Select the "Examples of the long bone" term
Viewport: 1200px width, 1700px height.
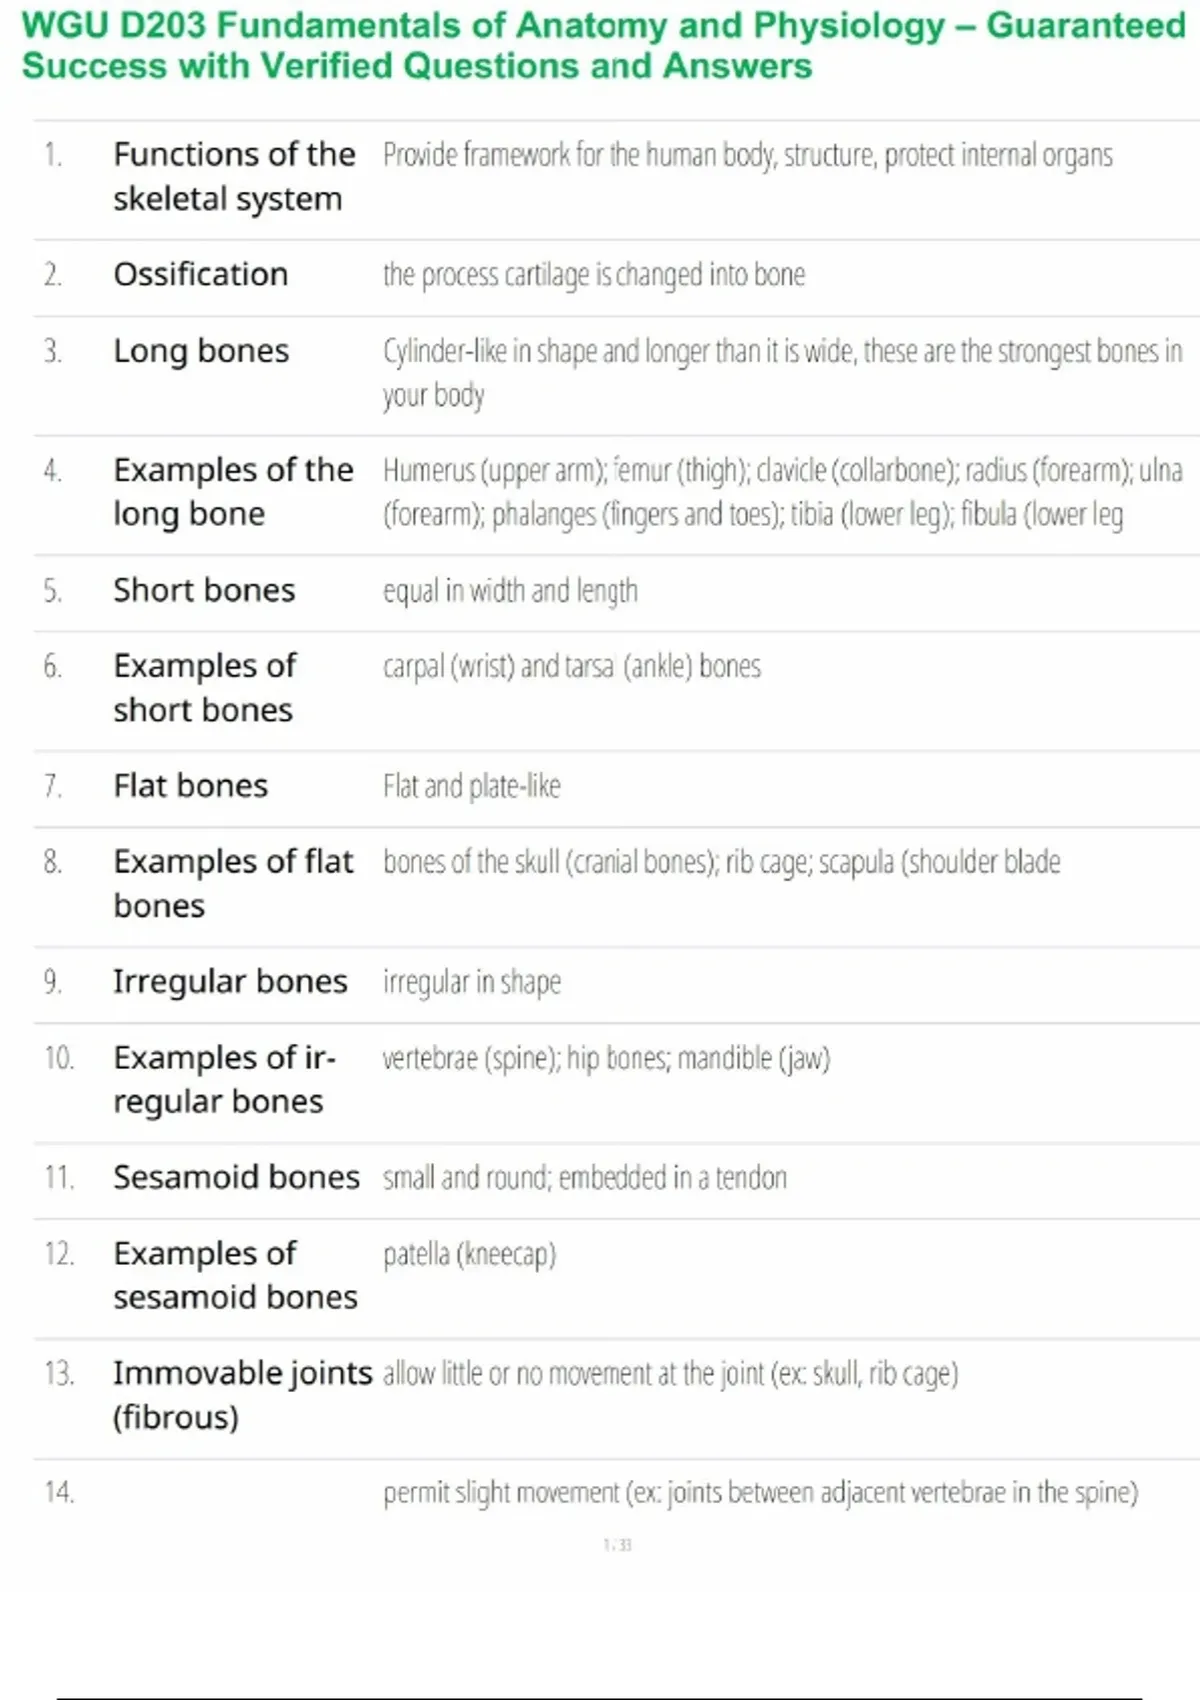(x=233, y=492)
